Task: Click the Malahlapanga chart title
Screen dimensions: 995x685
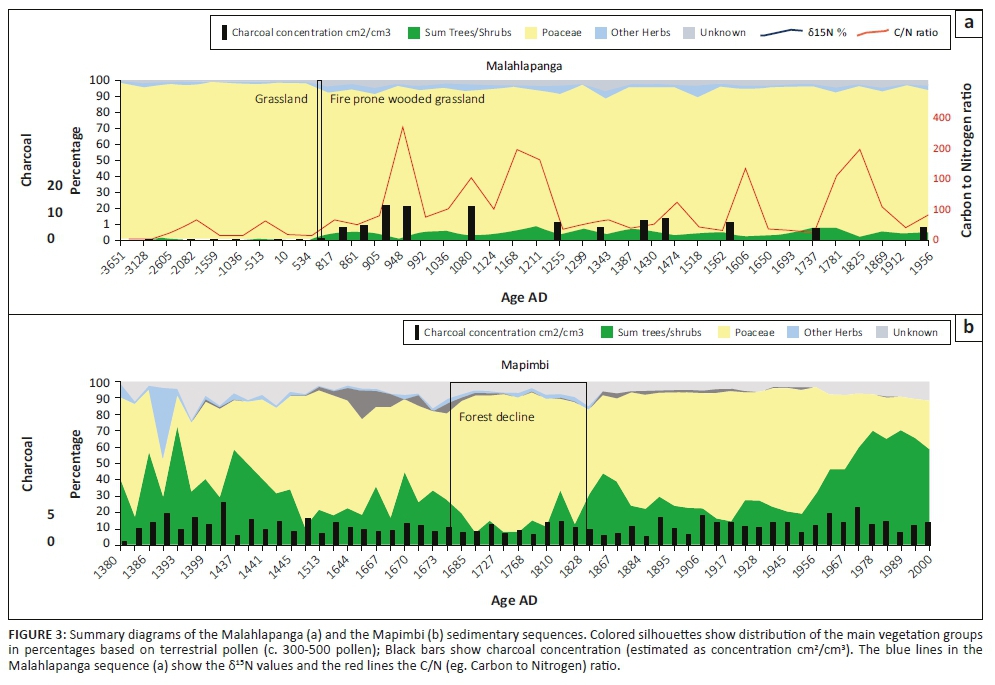Action: click(x=523, y=68)
